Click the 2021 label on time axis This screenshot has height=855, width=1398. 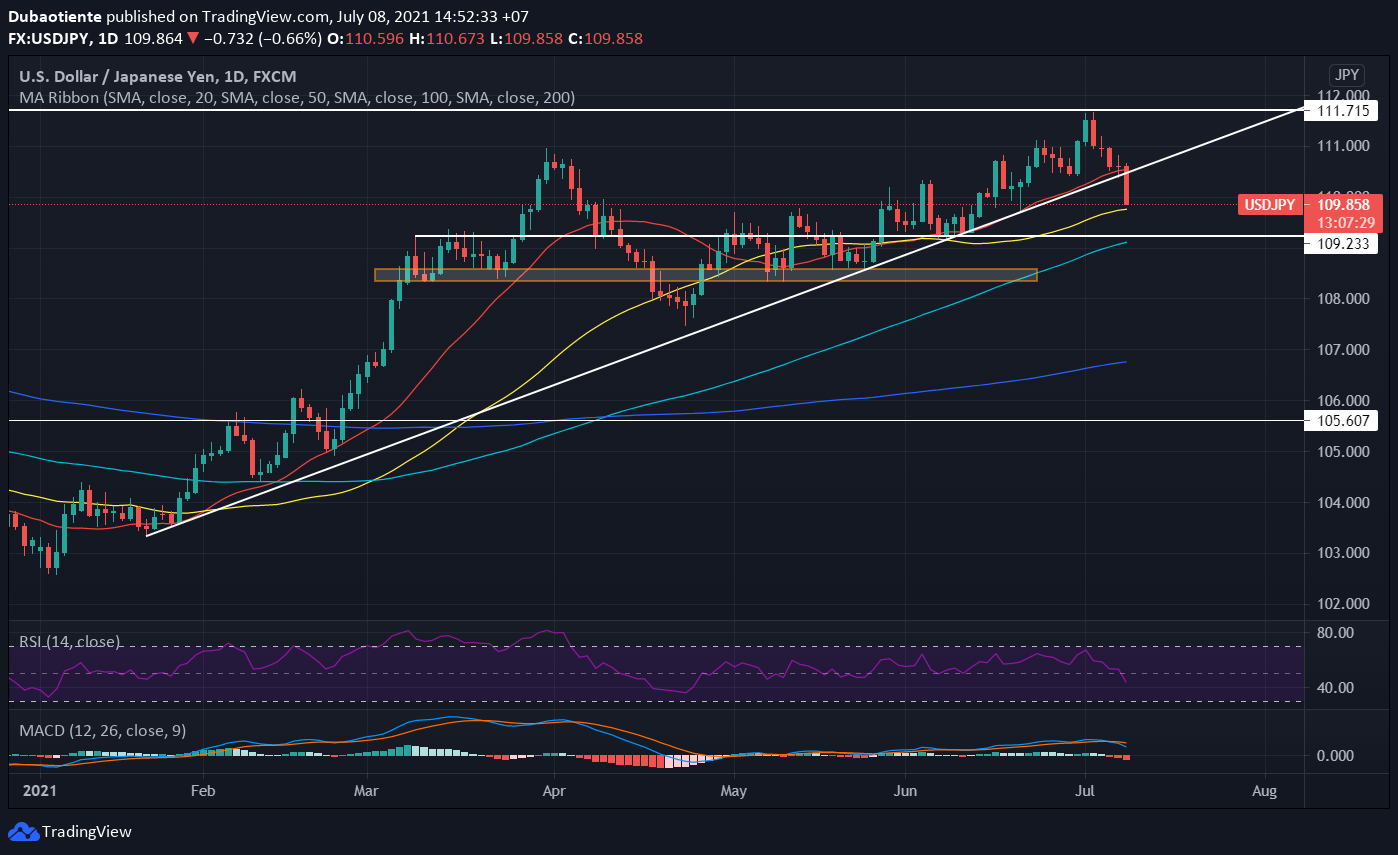41,790
